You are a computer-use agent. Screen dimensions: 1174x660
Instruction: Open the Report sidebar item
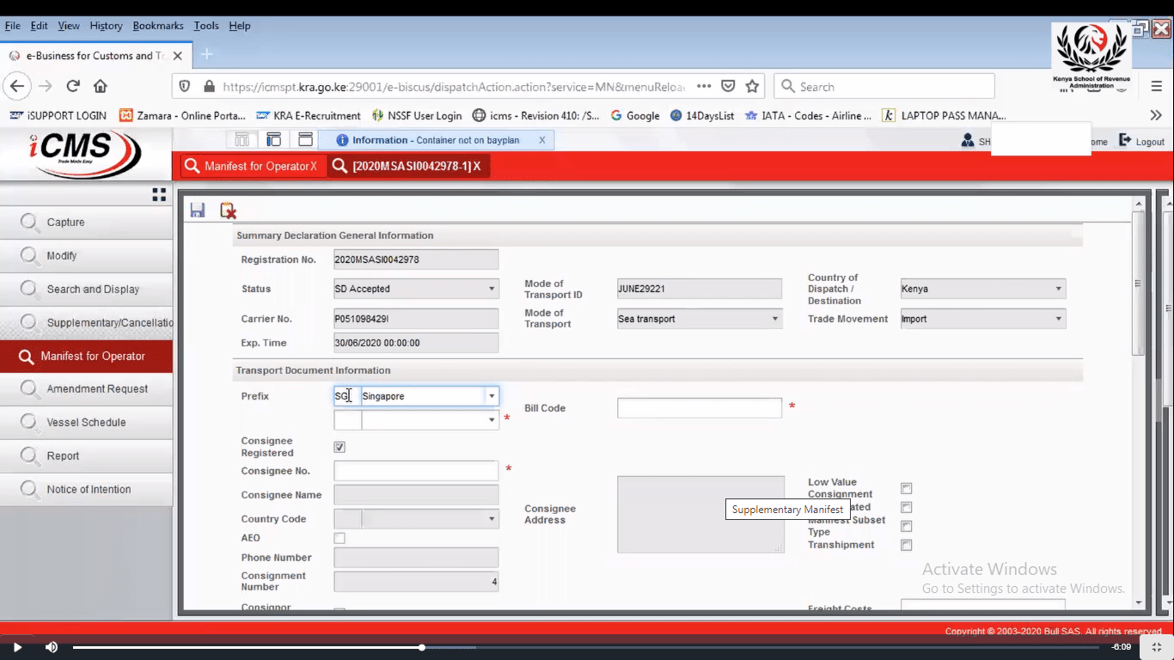pyautogui.click(x=86, y=455)
